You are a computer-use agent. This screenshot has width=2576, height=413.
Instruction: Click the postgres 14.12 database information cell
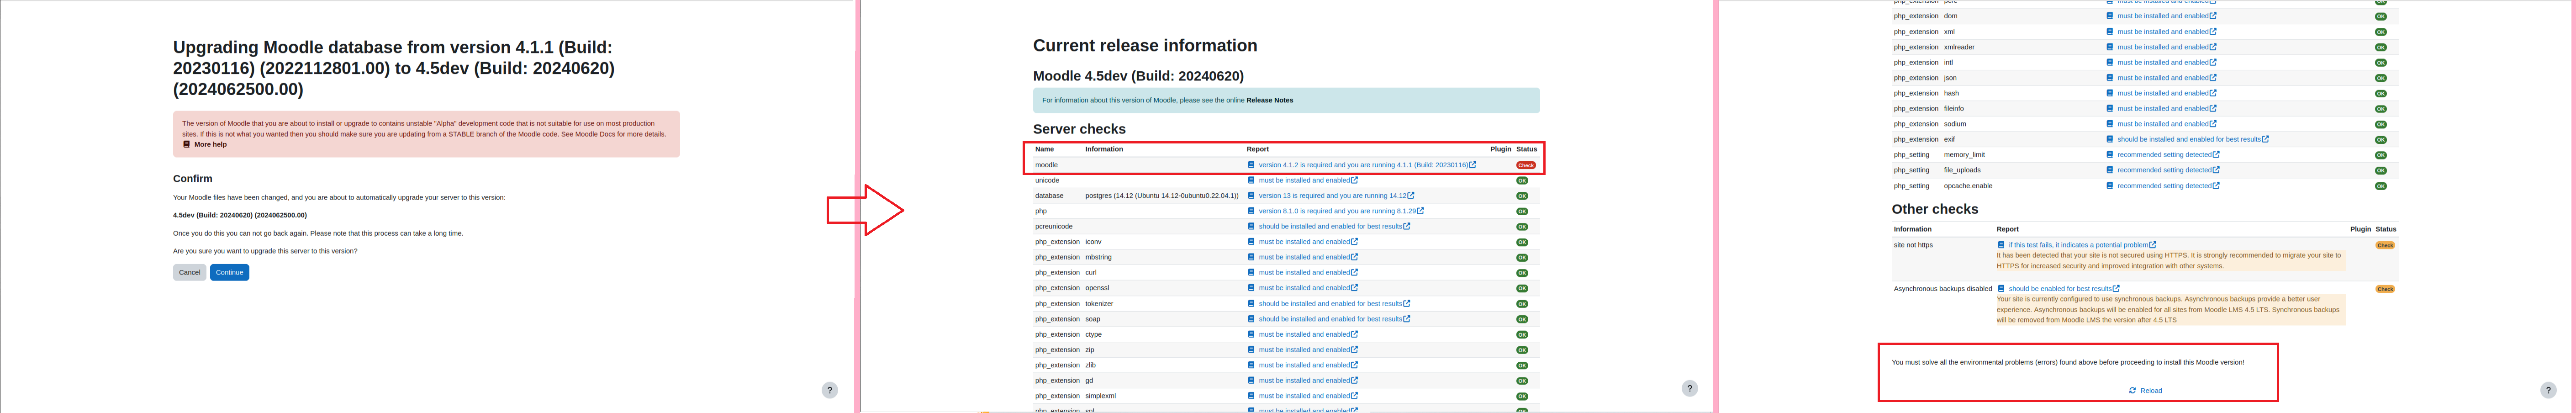click(x=1162, y=196)
